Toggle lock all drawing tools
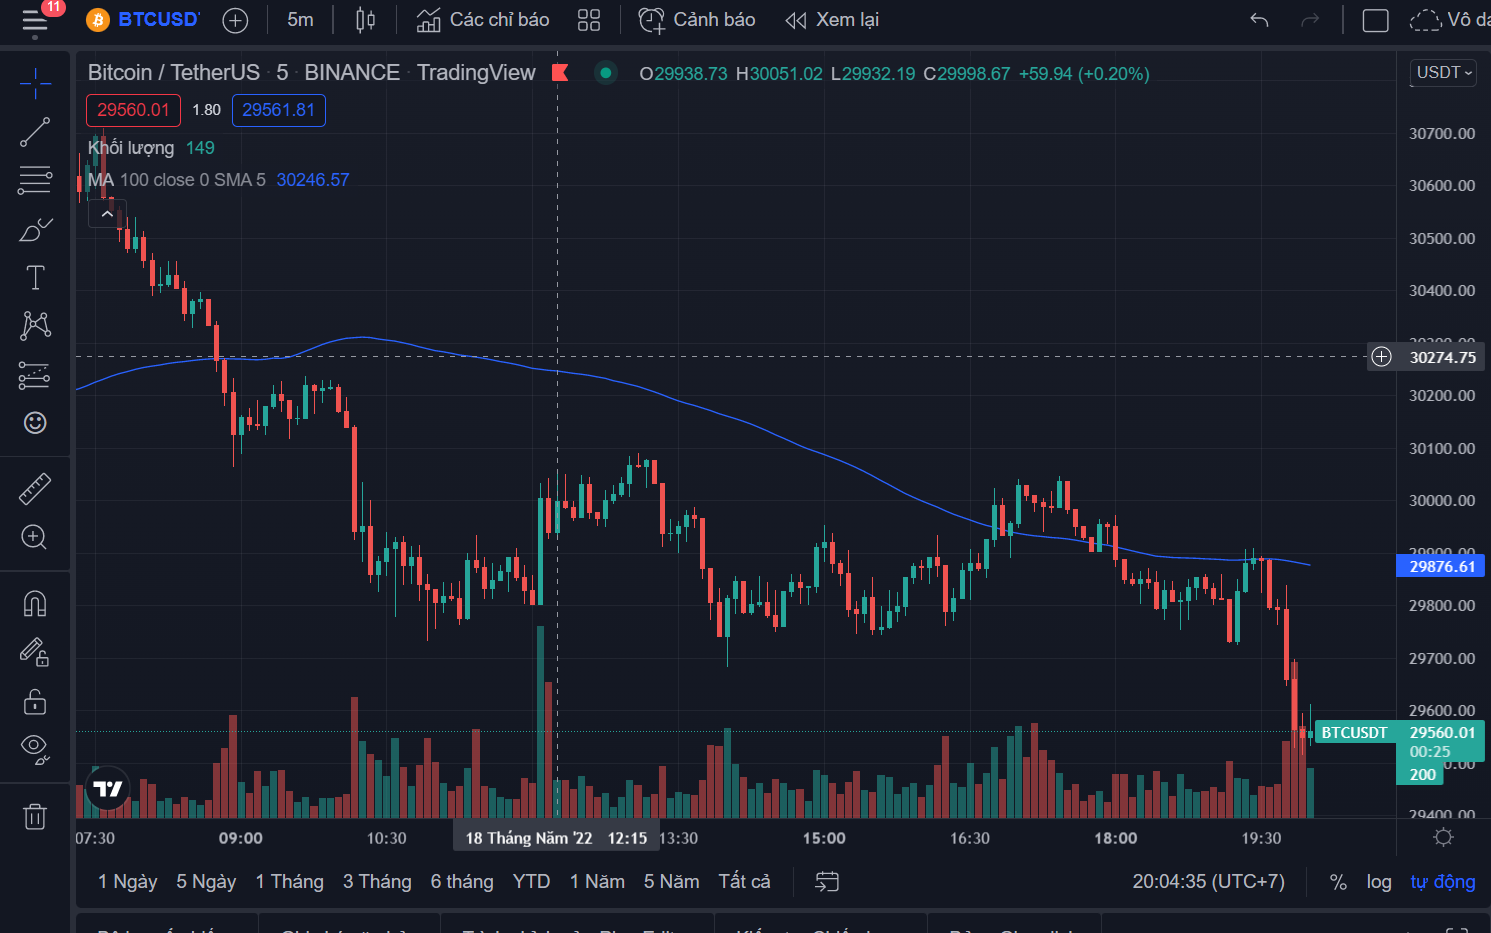Image resolution: width=1491 pixels, height=933 pixels. click(35, 702)
